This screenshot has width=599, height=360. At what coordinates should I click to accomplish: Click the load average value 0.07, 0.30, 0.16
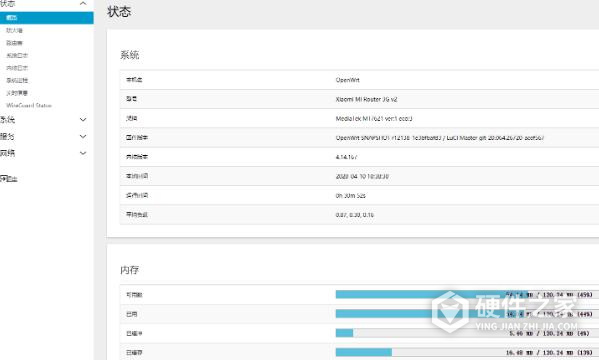pos(355,215)
